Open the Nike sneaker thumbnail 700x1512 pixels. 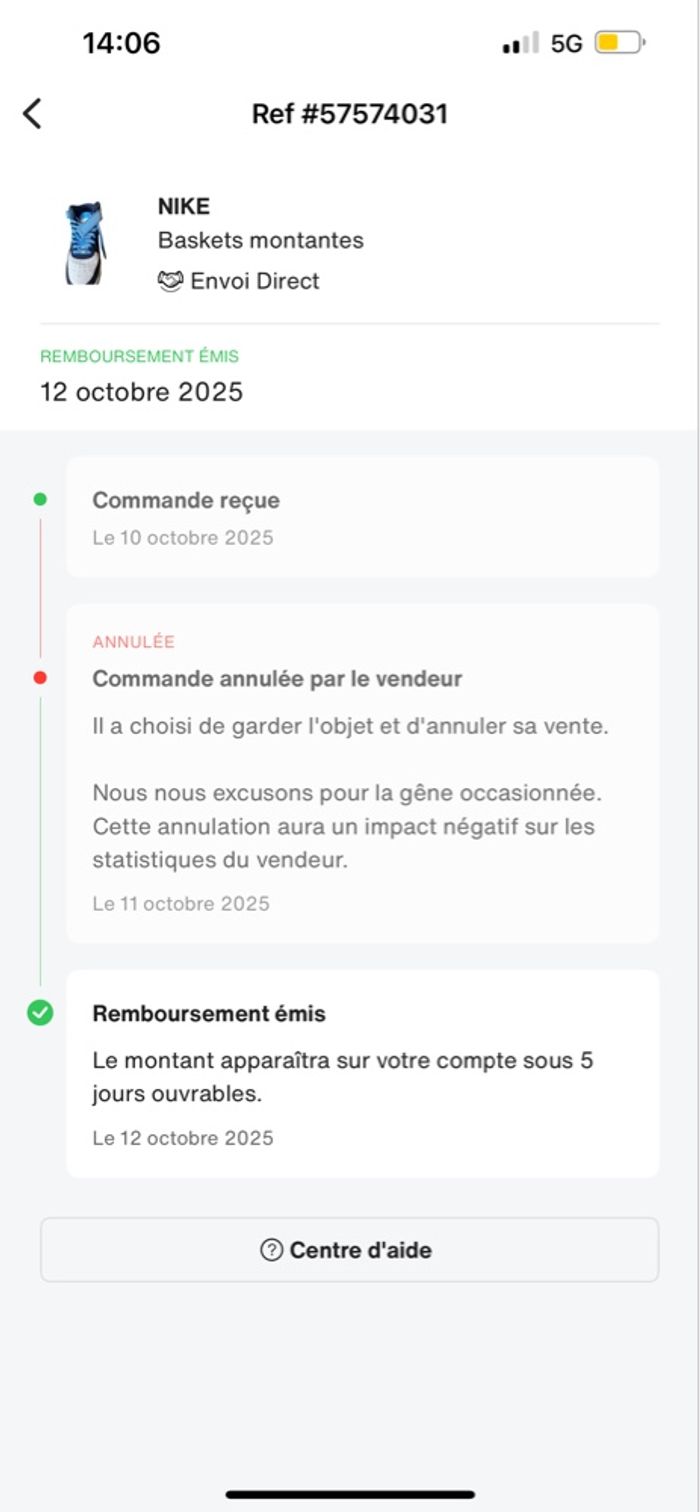[x=85, y=243]
